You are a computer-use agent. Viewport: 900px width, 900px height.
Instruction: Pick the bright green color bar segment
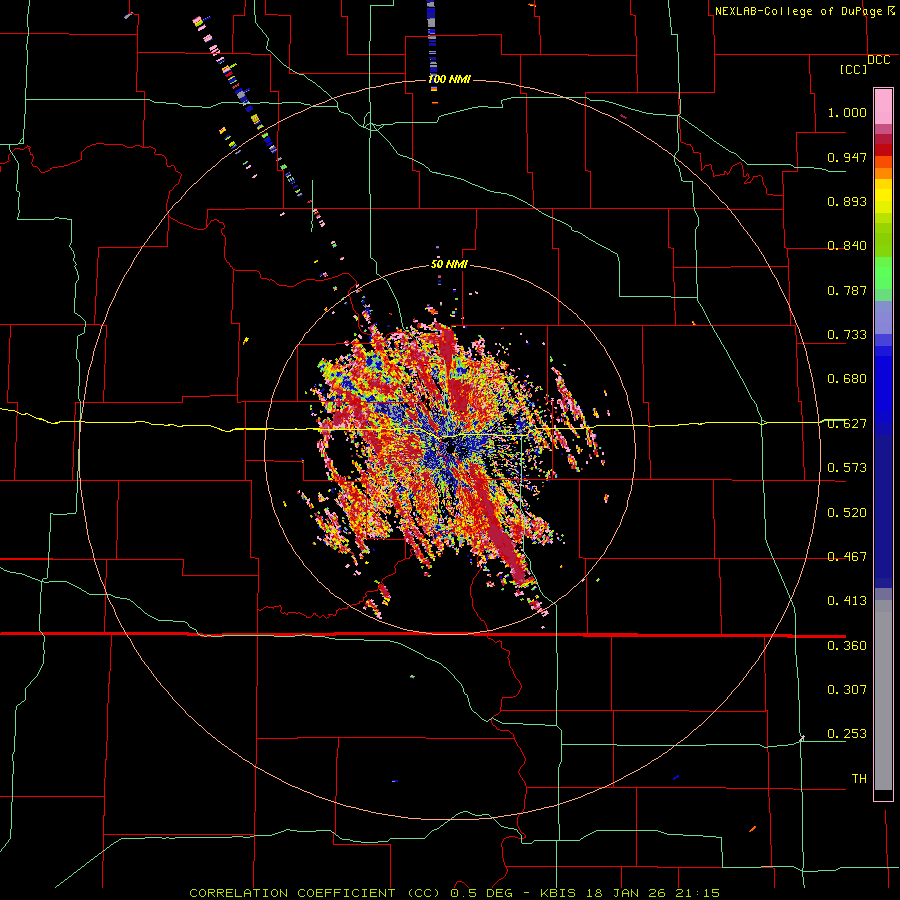(883, 273)
